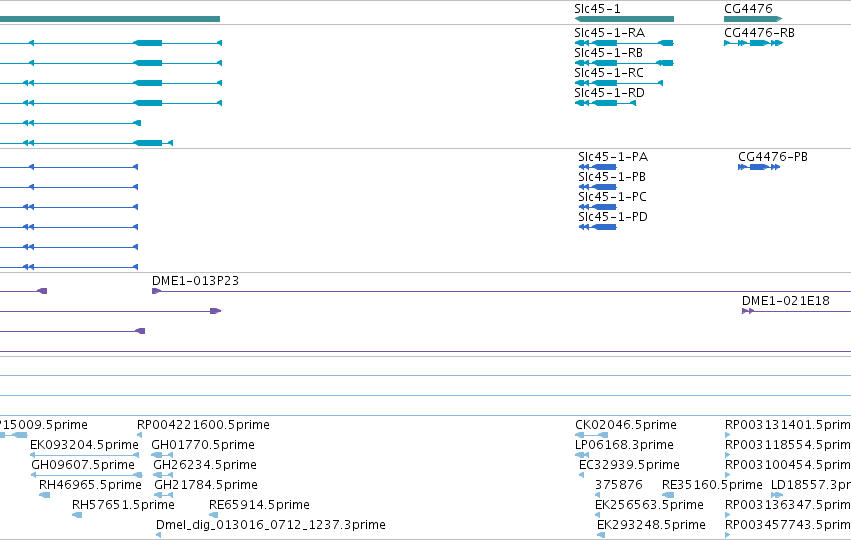
Task: Click the Dmel_dig_013016_0712_1237.3prime label
Action: tap(271, 525)
